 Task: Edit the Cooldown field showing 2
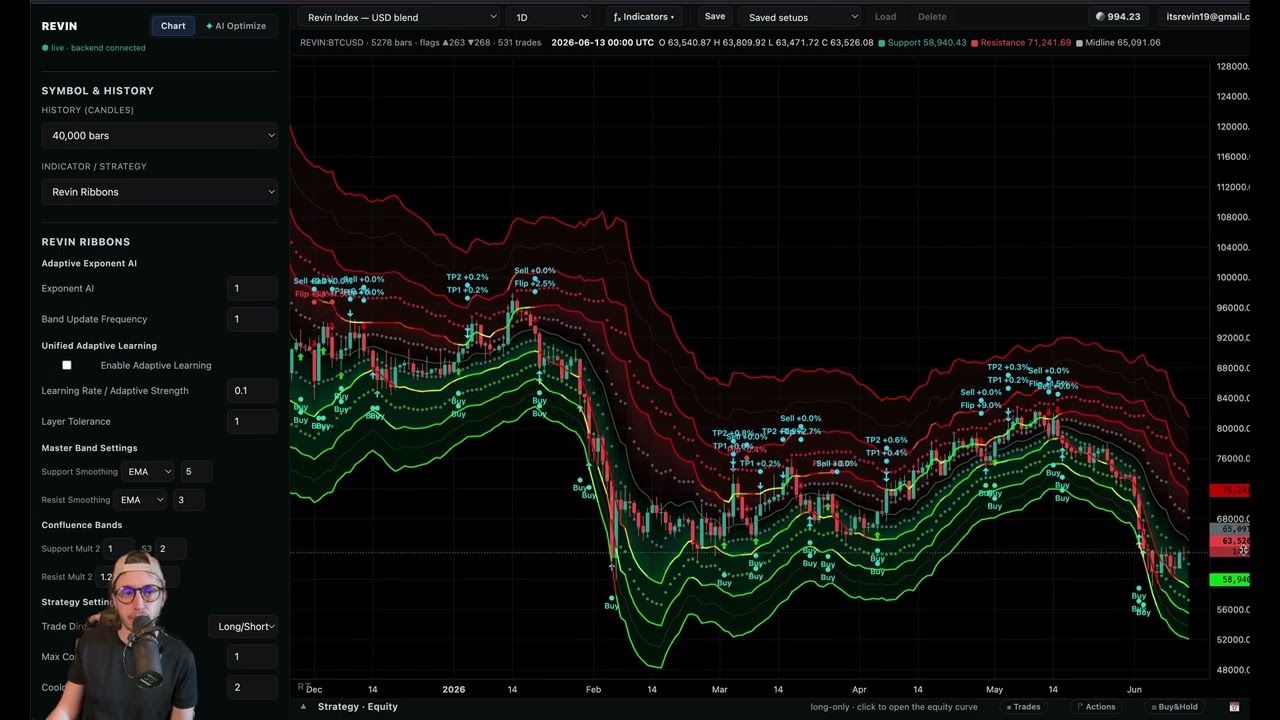252,687
